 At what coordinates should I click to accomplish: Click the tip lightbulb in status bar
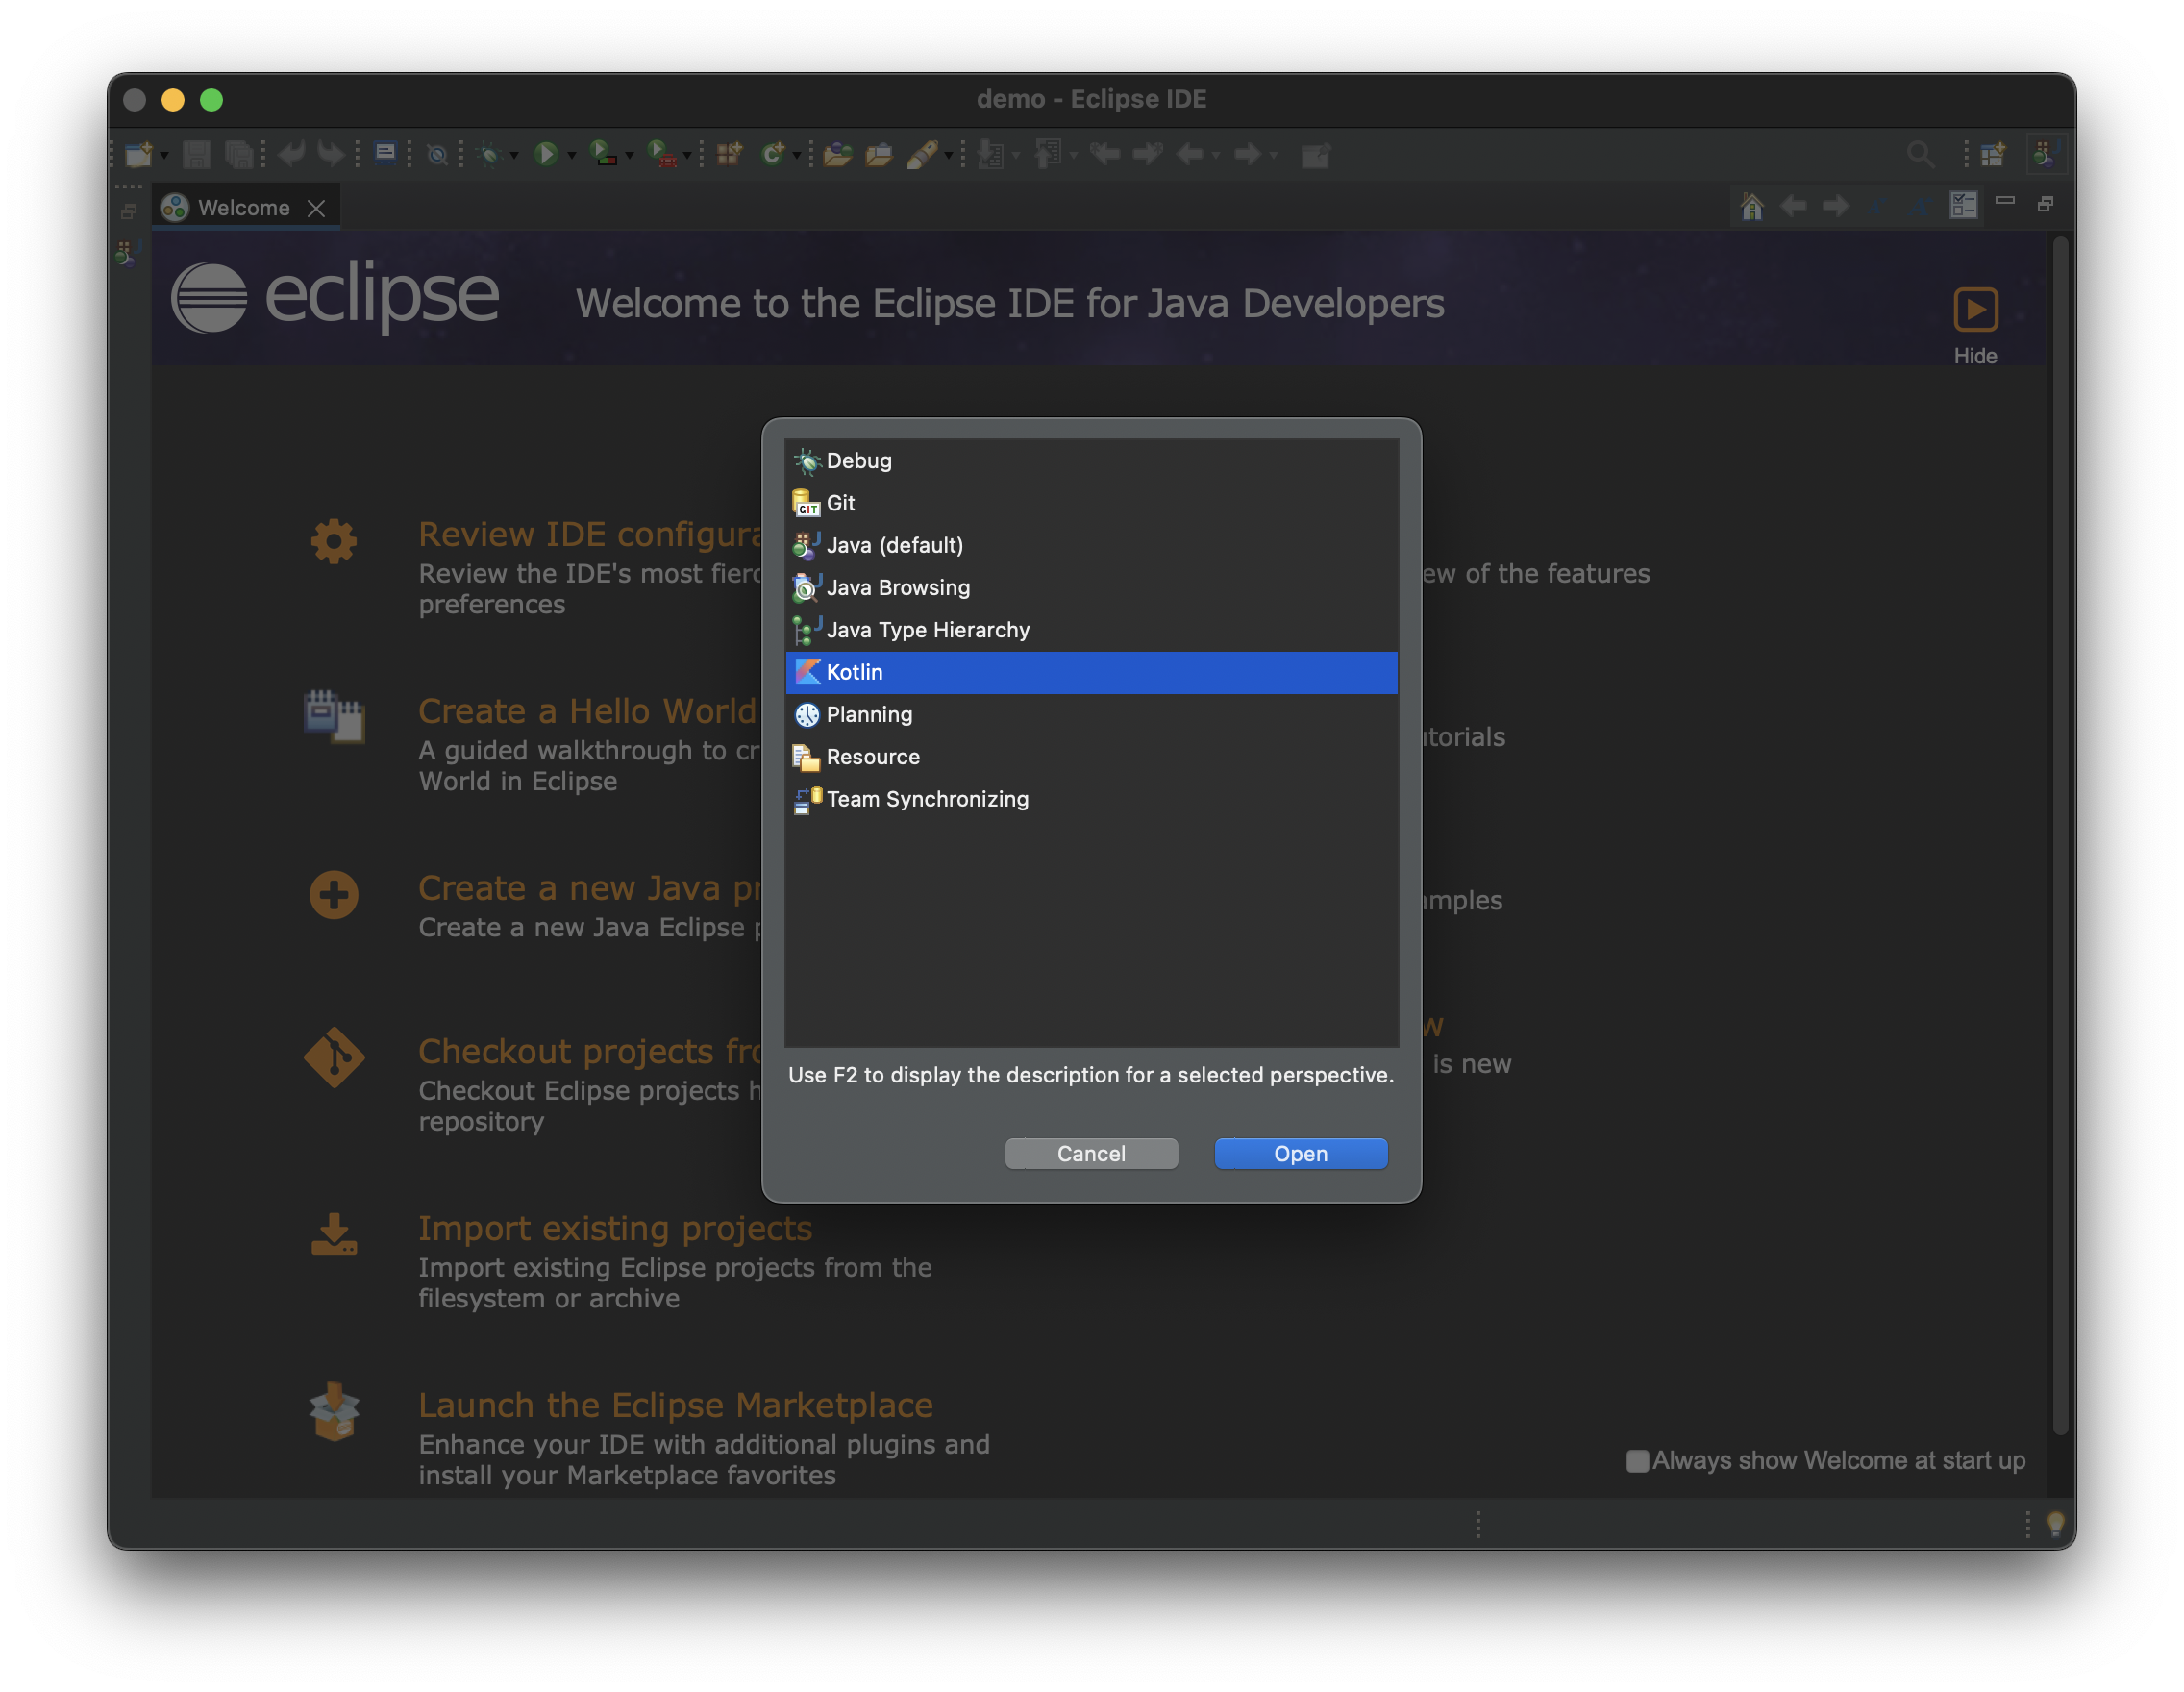[x=2055, y=1524]
